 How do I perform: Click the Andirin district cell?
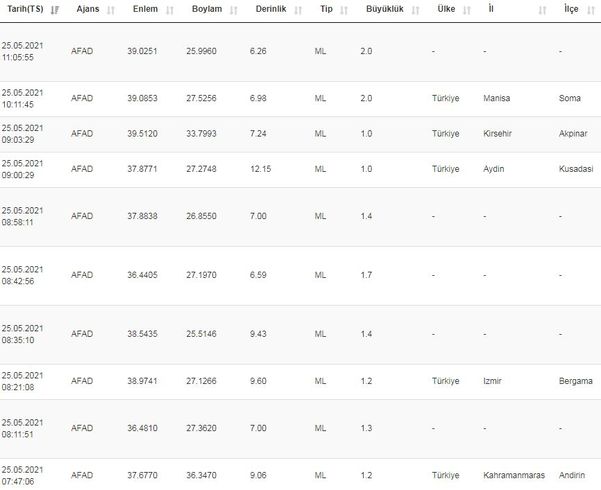(574, 476)
